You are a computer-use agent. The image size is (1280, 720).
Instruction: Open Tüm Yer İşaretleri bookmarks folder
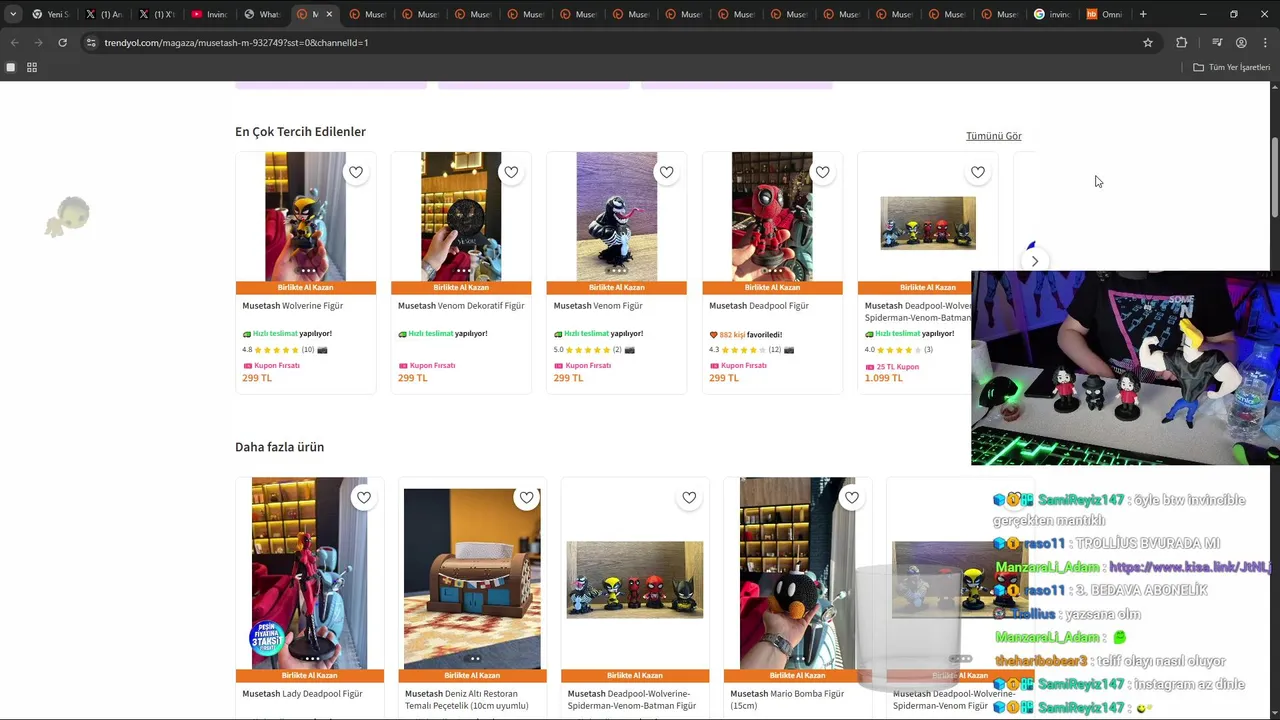[x=1231, y=67]
